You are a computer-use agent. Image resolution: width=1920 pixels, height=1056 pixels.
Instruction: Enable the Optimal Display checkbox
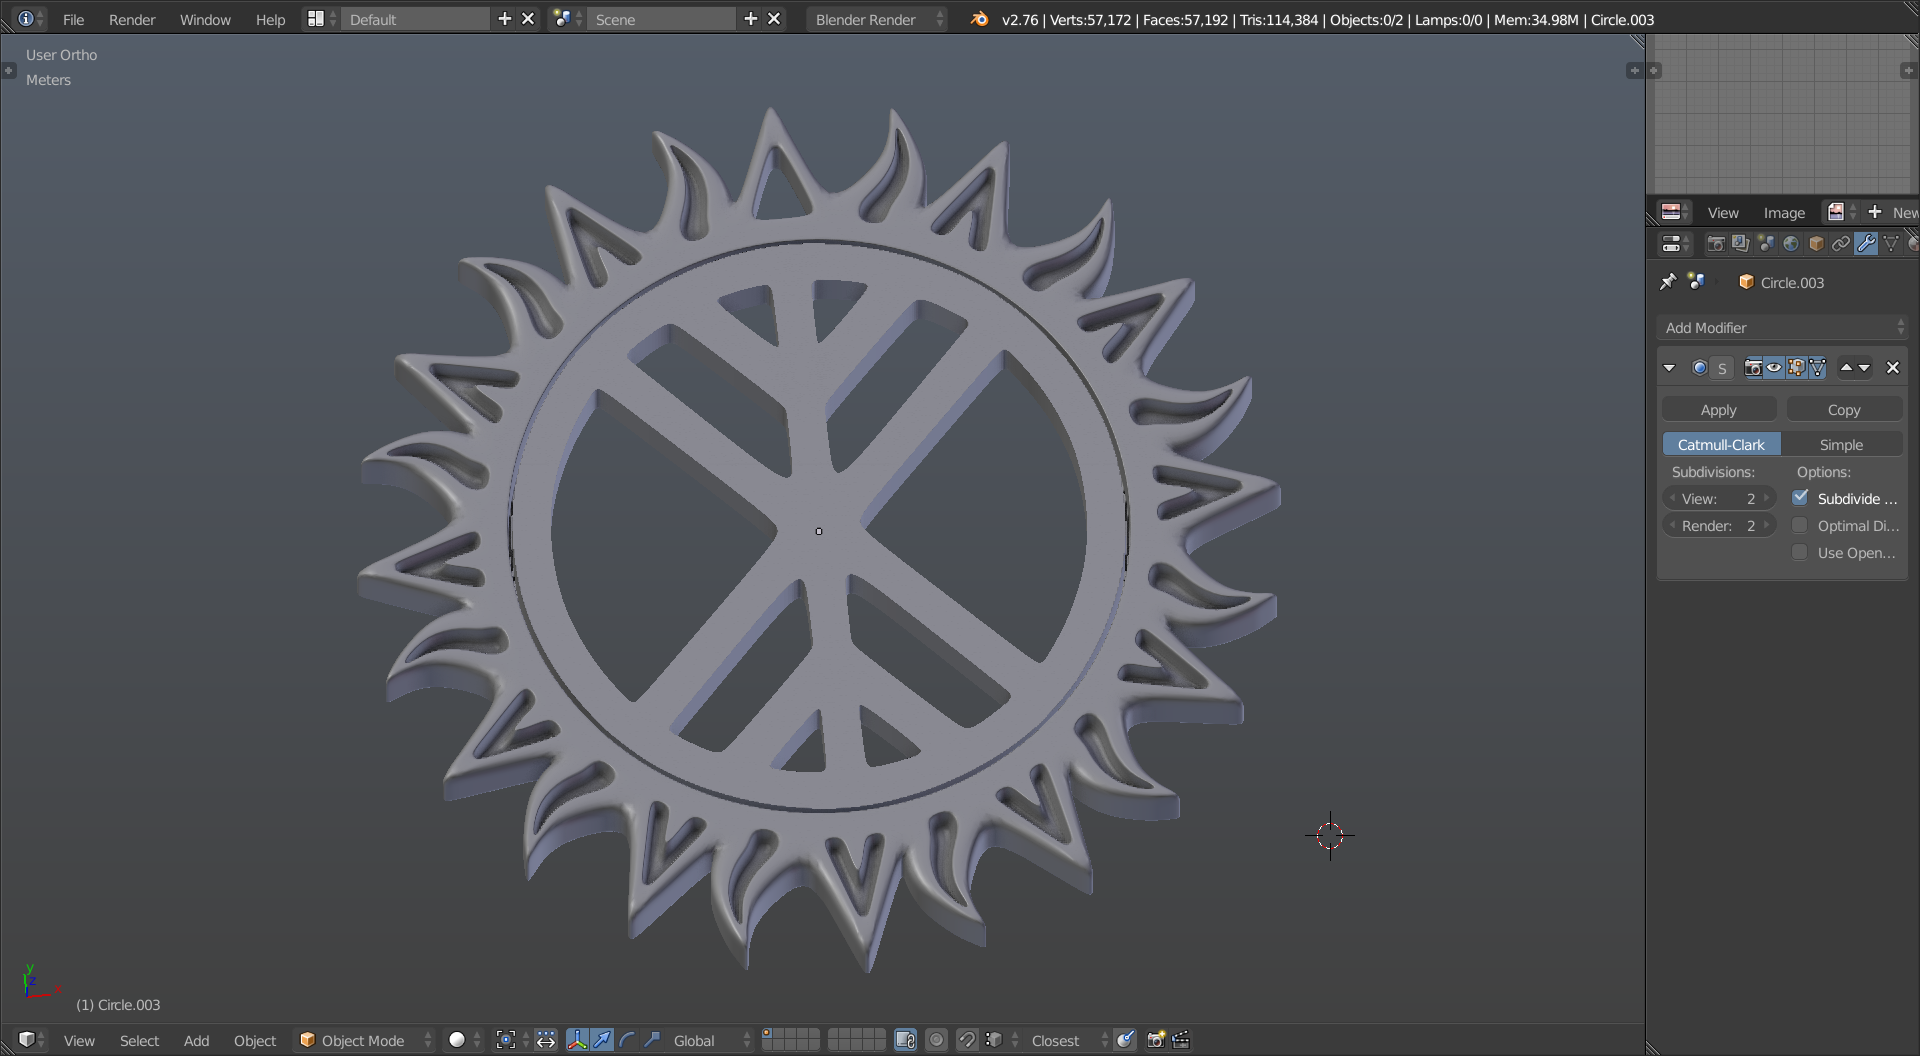(1800, 525)
